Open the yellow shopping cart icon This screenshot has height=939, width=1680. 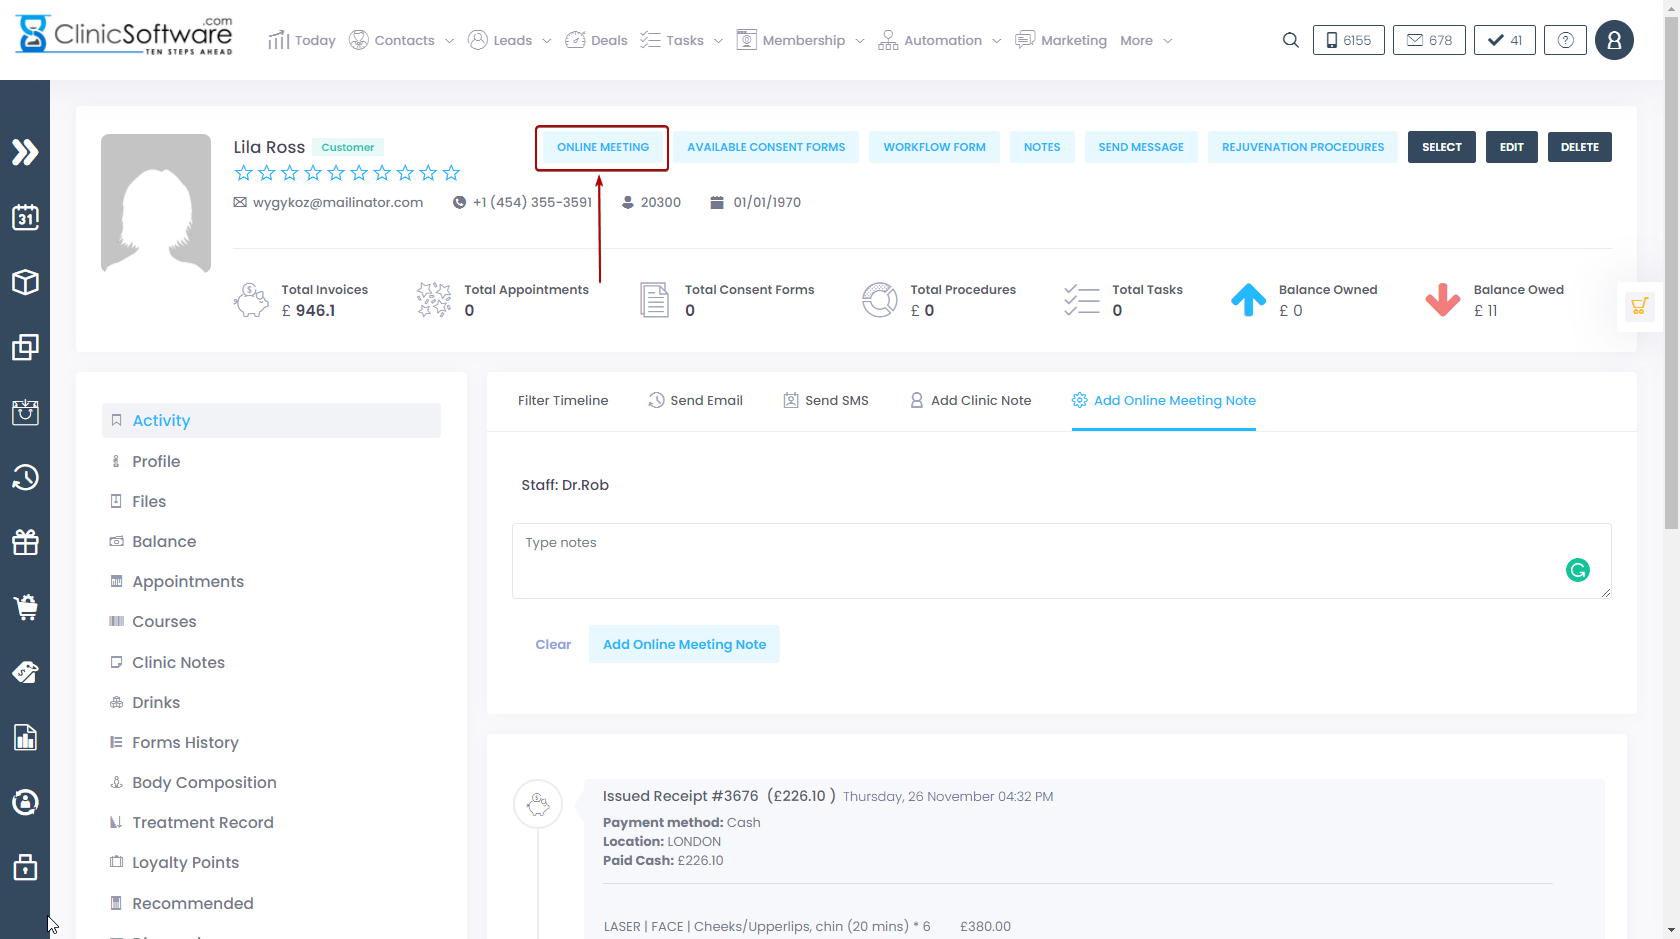tap(1639, 306)
